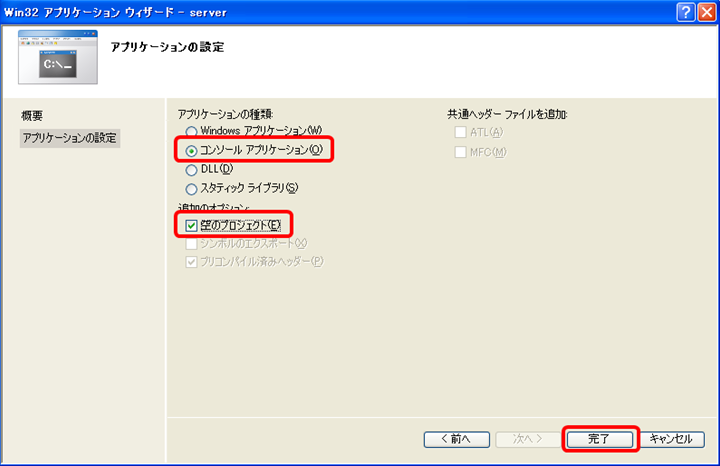Click the 共通ヘッダー ファイルを追加 label
Image resolution: width=720 pixels, height=466 pixels.
point(507,114)
